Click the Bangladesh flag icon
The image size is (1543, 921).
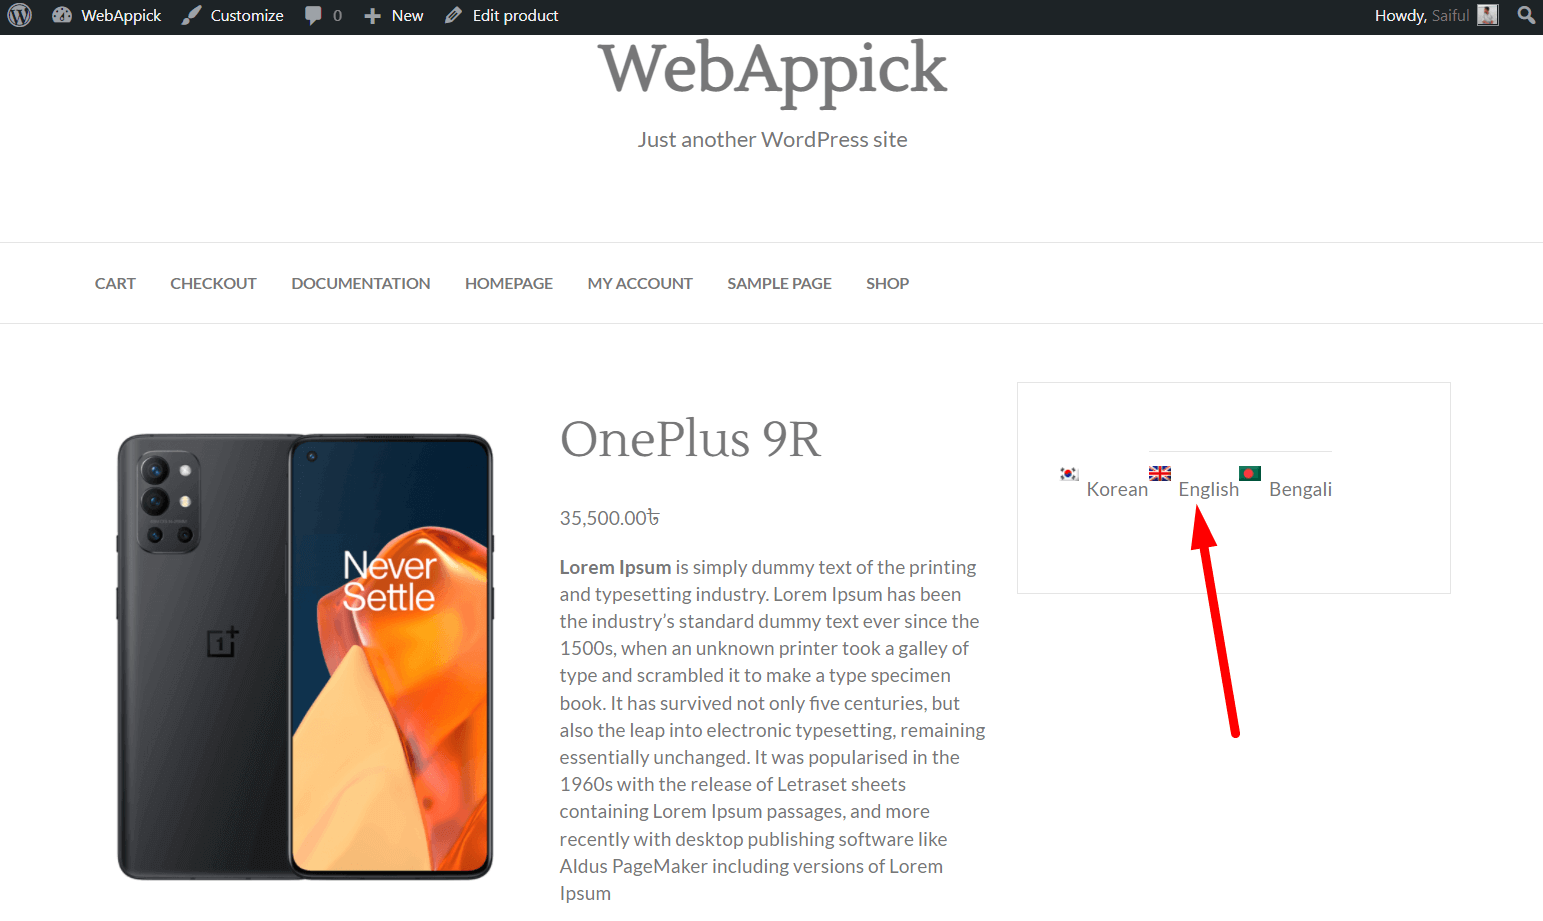(x=1250, y=473)
